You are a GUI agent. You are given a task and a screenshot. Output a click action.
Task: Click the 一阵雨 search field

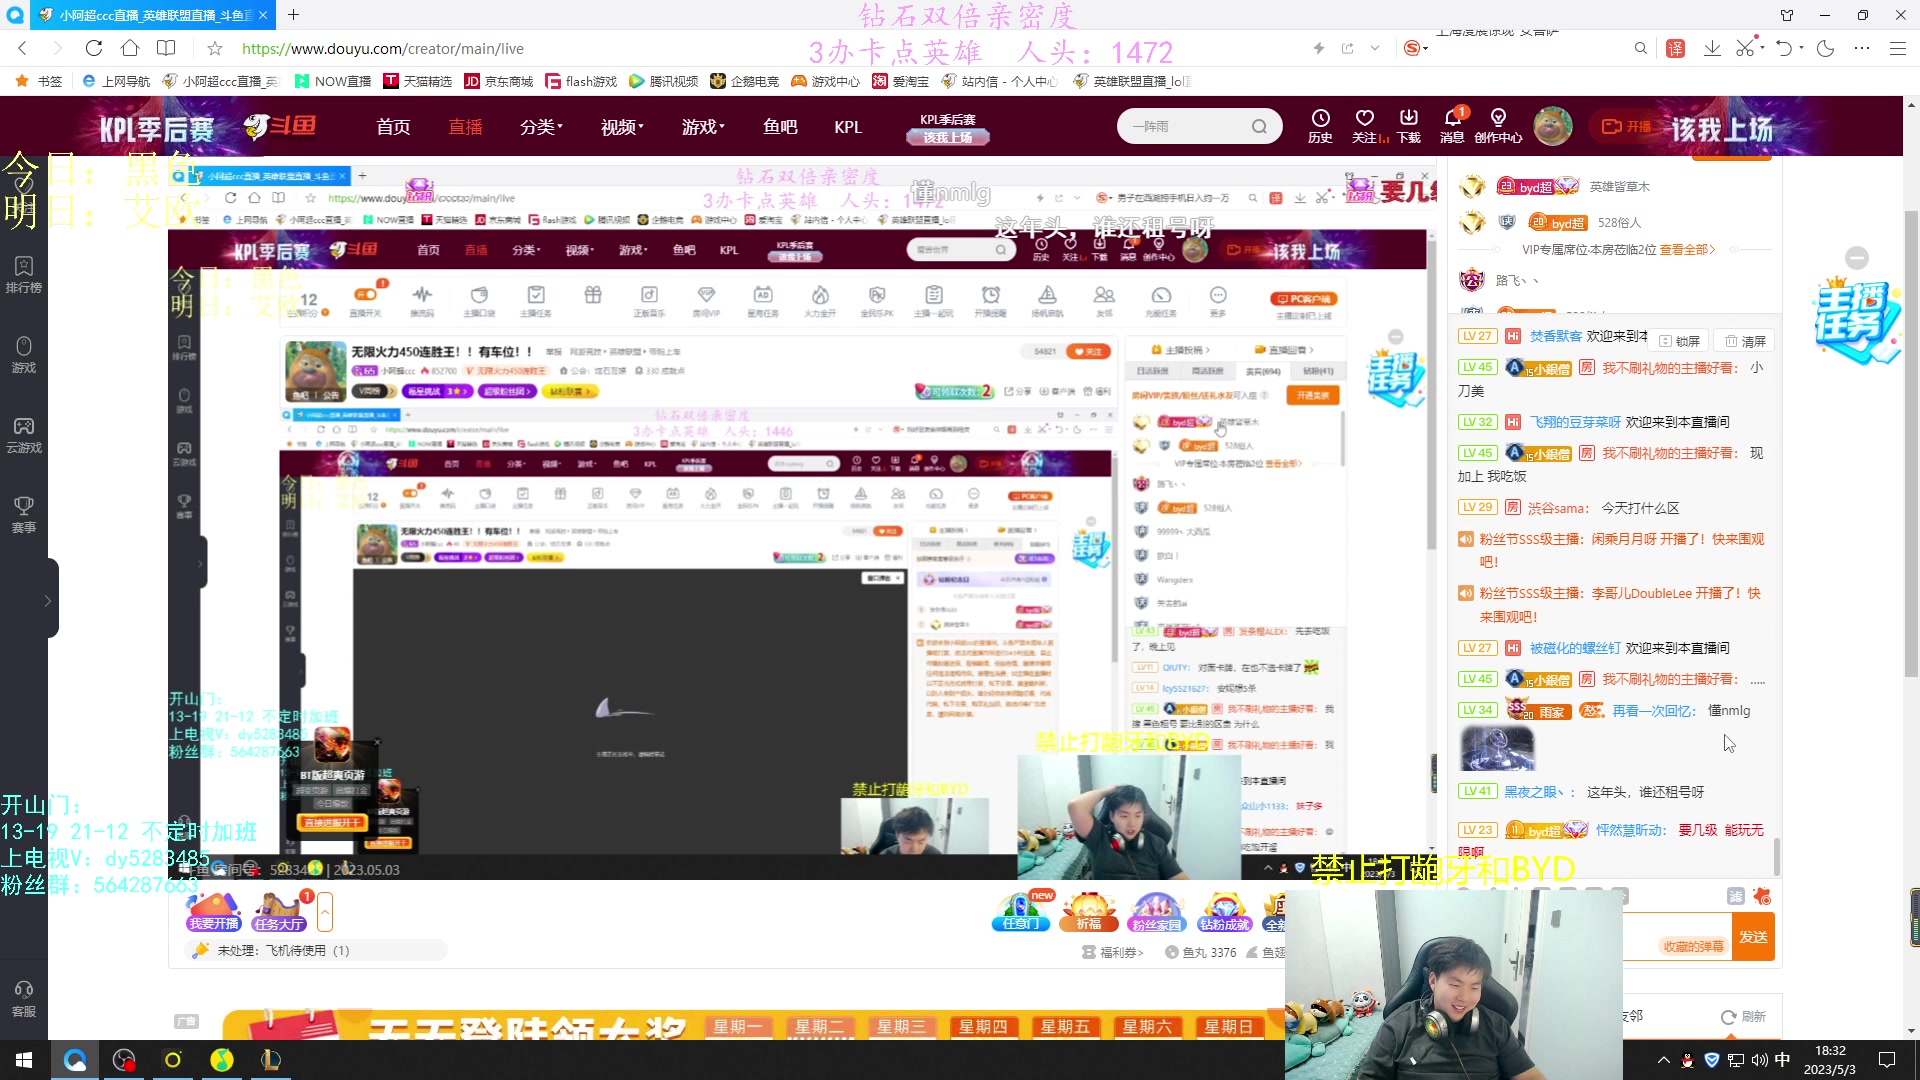click(x=1190, y=127)
